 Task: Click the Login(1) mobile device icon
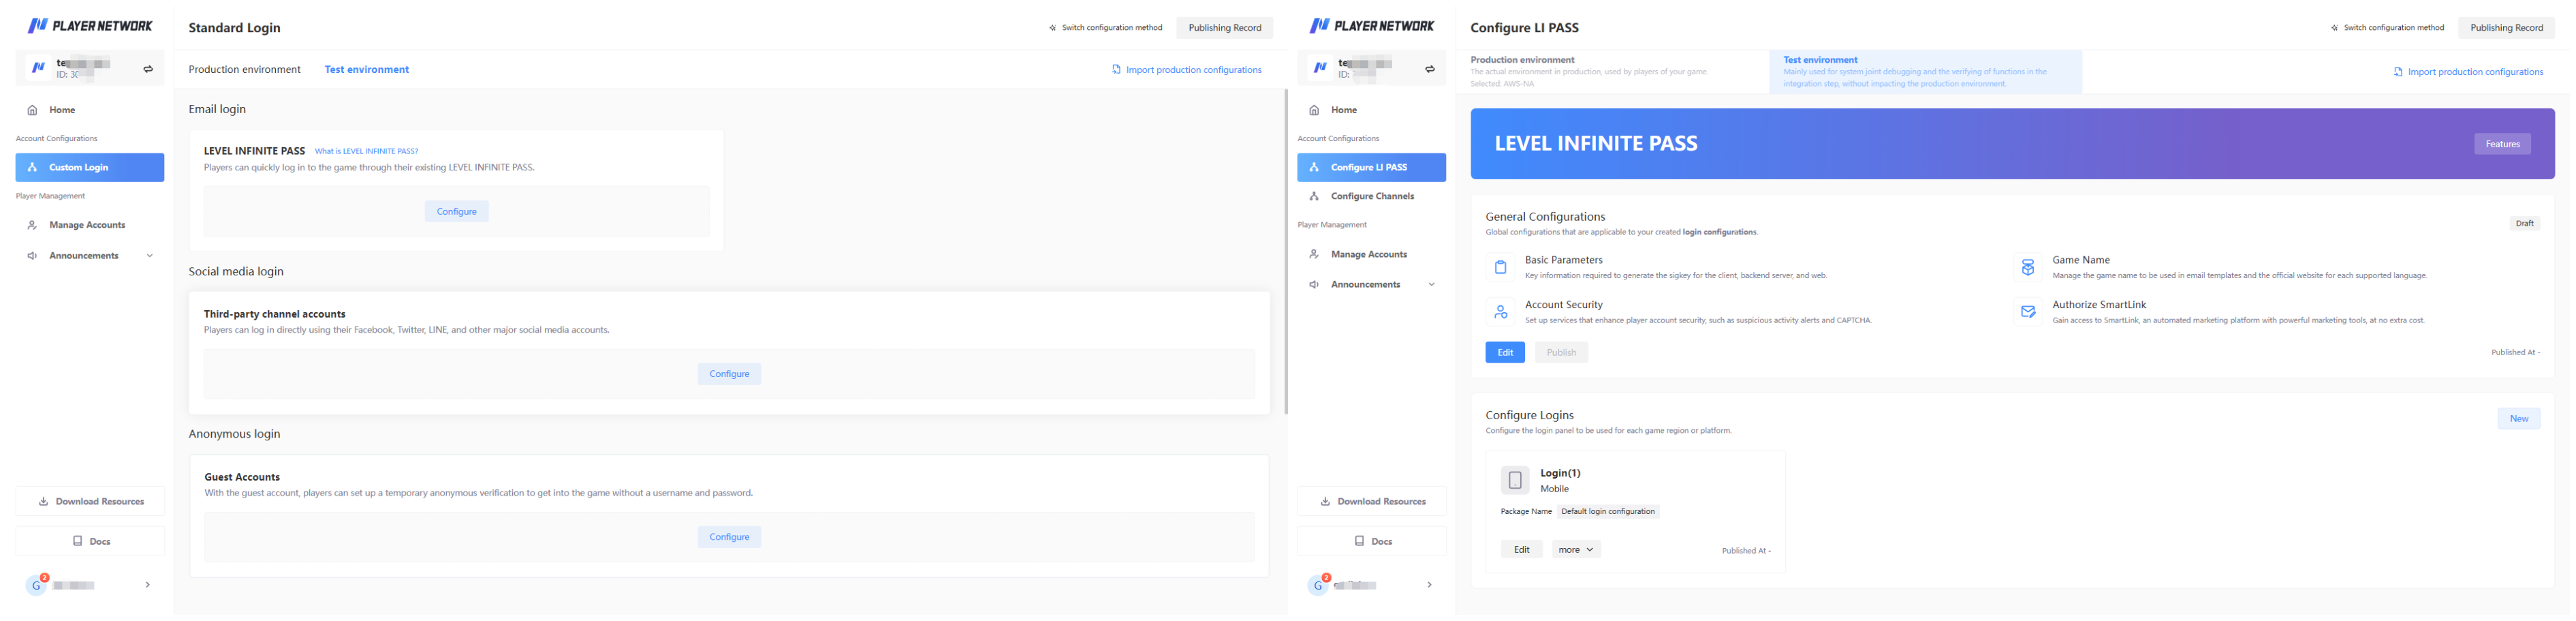tap(1515, 480)
